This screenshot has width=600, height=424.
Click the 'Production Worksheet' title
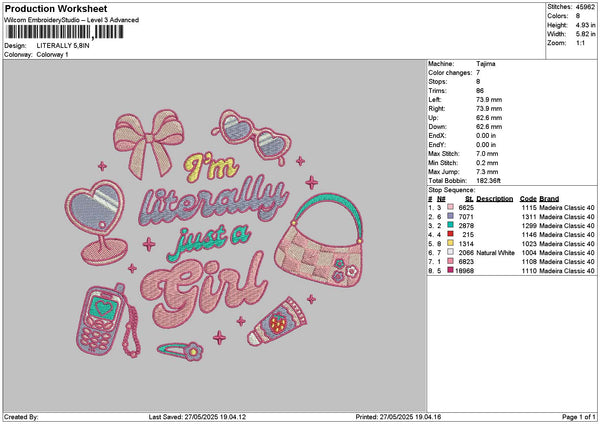56,8
